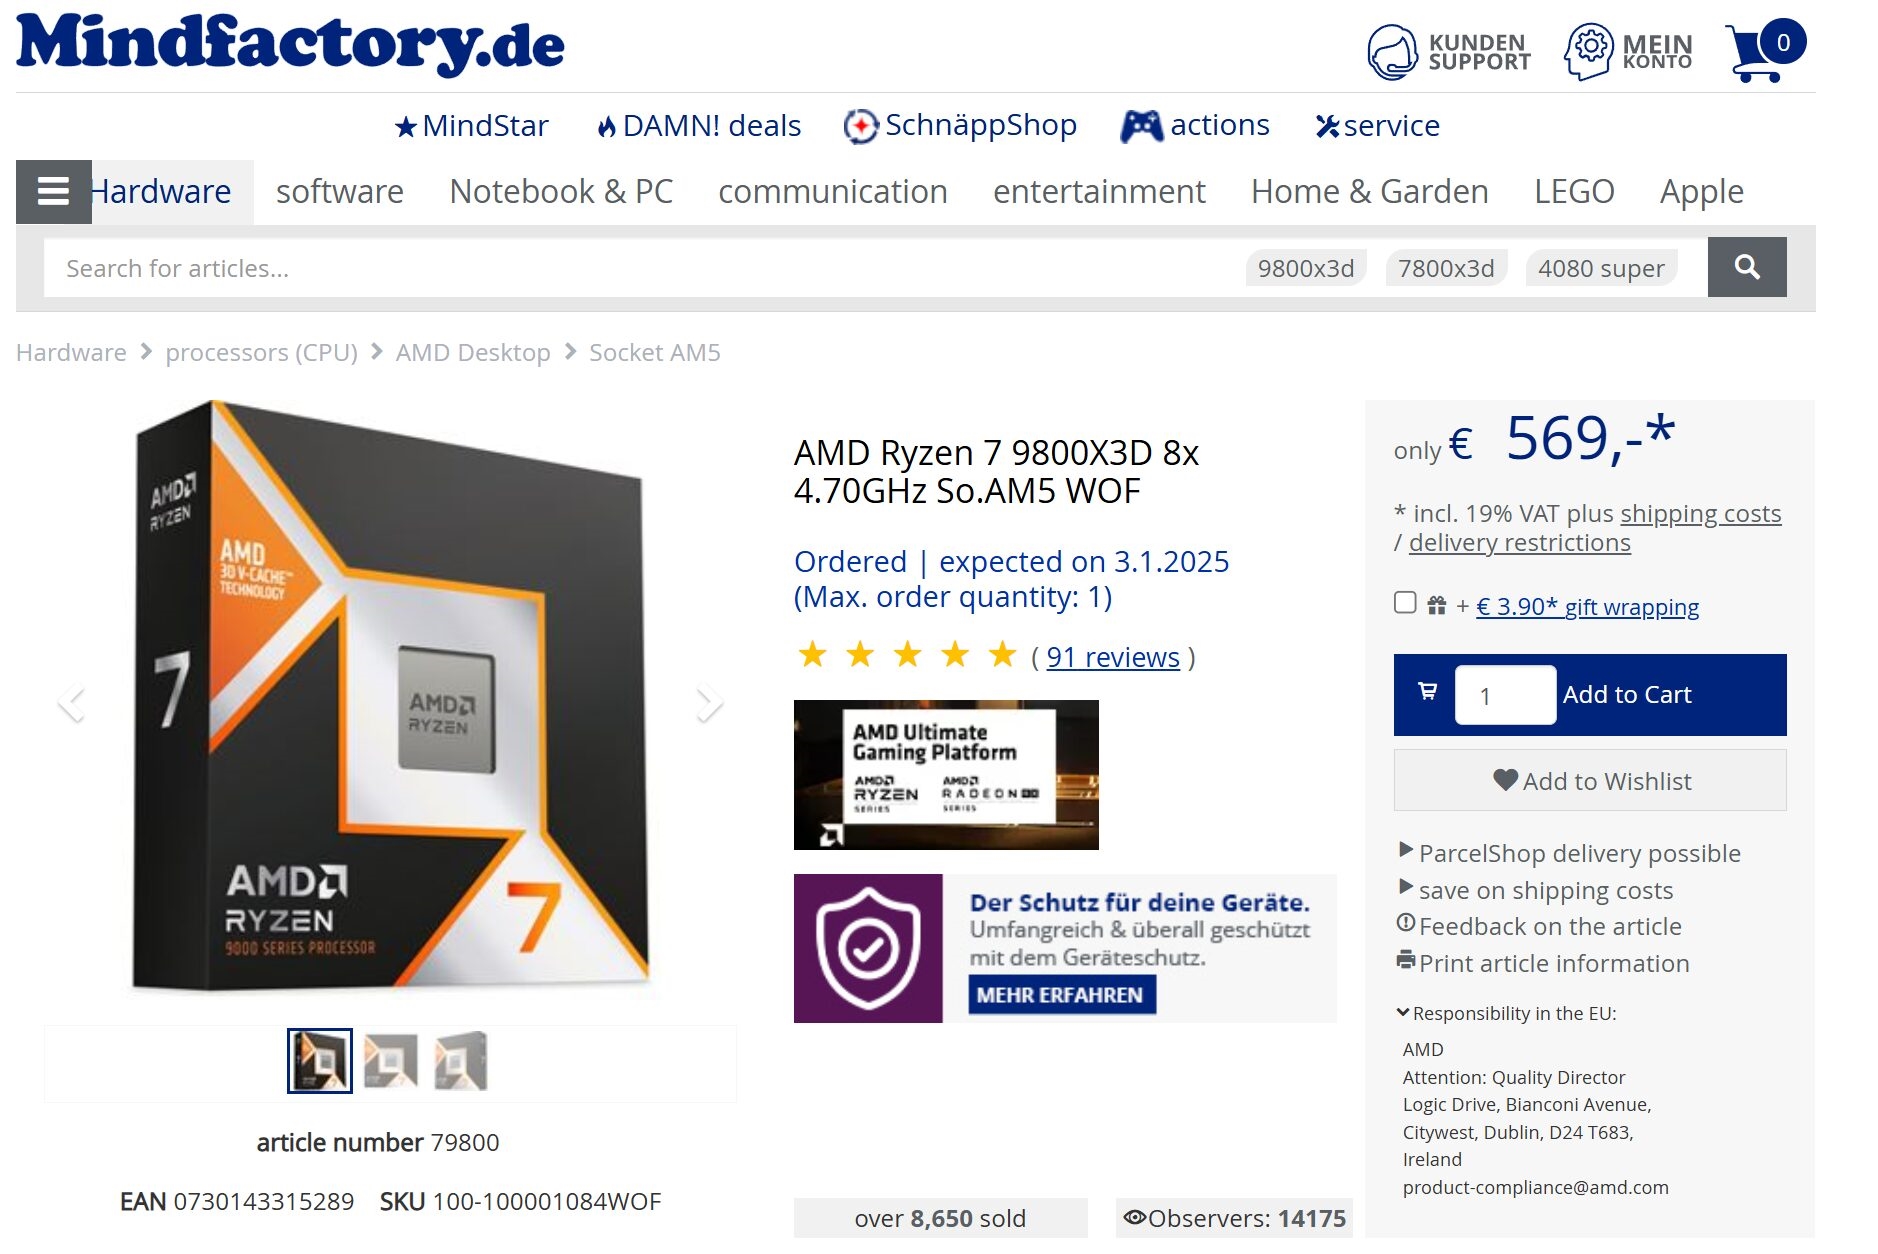Open the LEGO menu
Screen dimensions: 1878x1254
pyautogui.click(x=1574, y=191)
